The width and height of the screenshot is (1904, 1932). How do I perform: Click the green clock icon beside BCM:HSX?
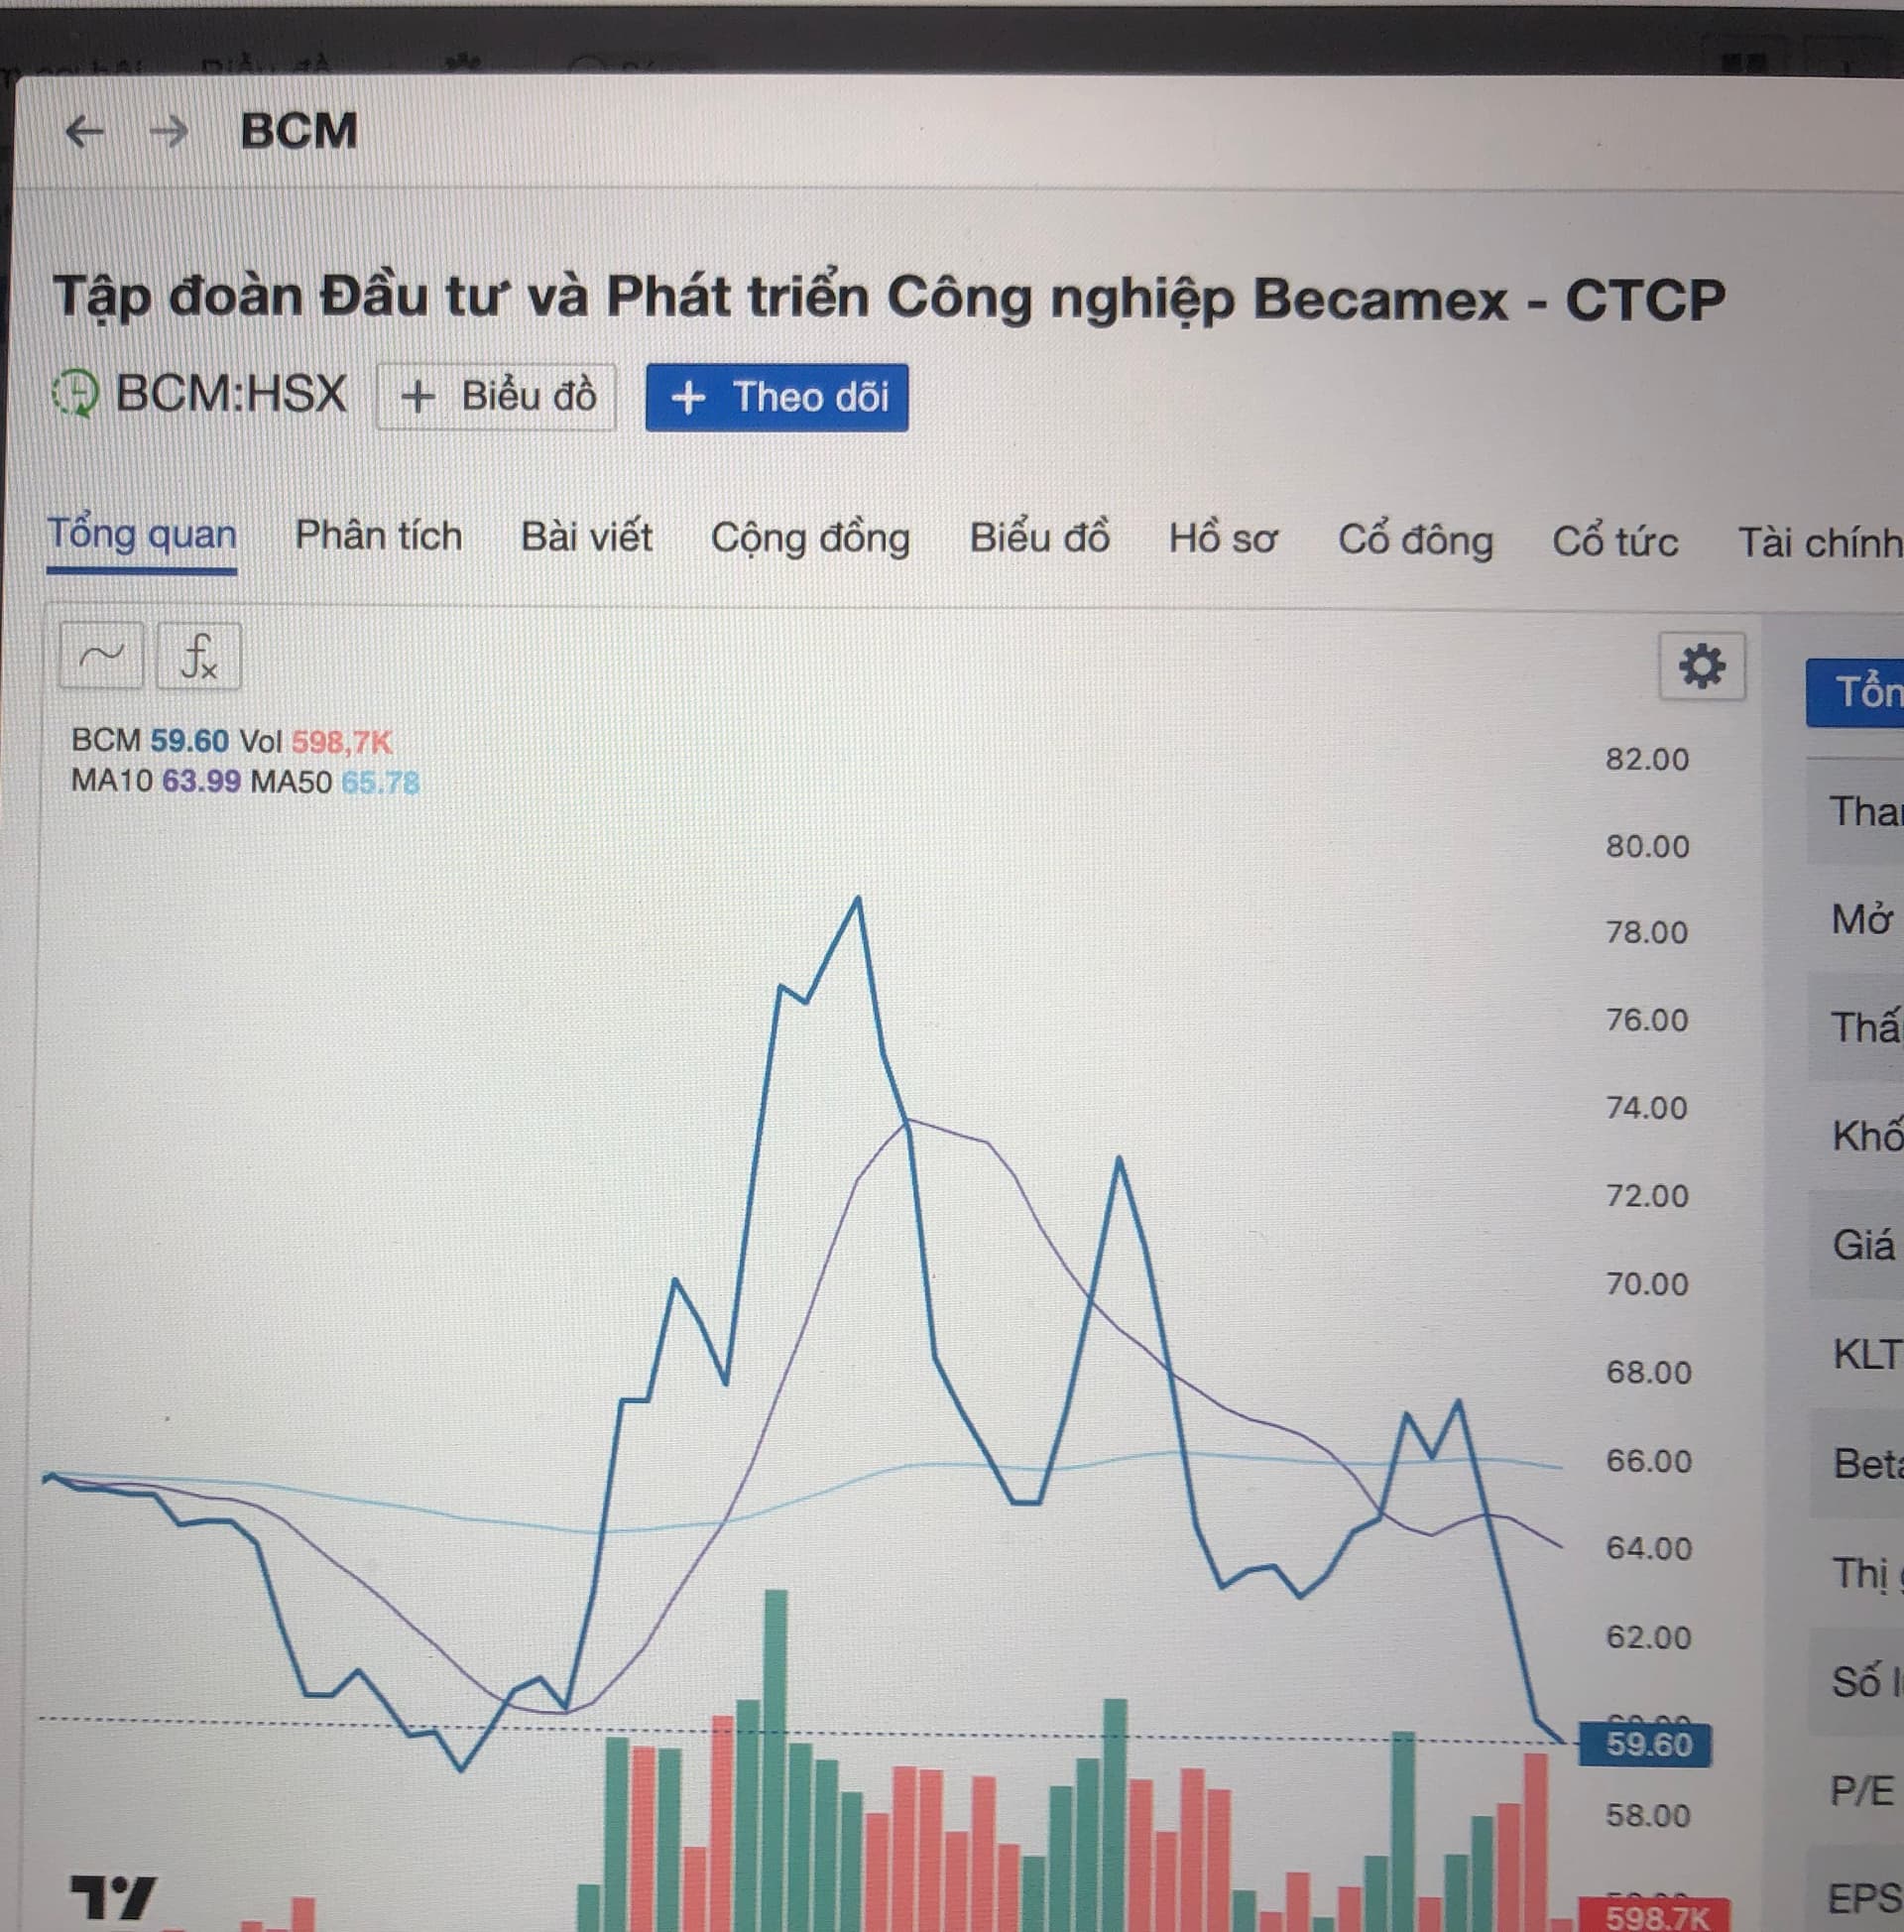point(76,393)
